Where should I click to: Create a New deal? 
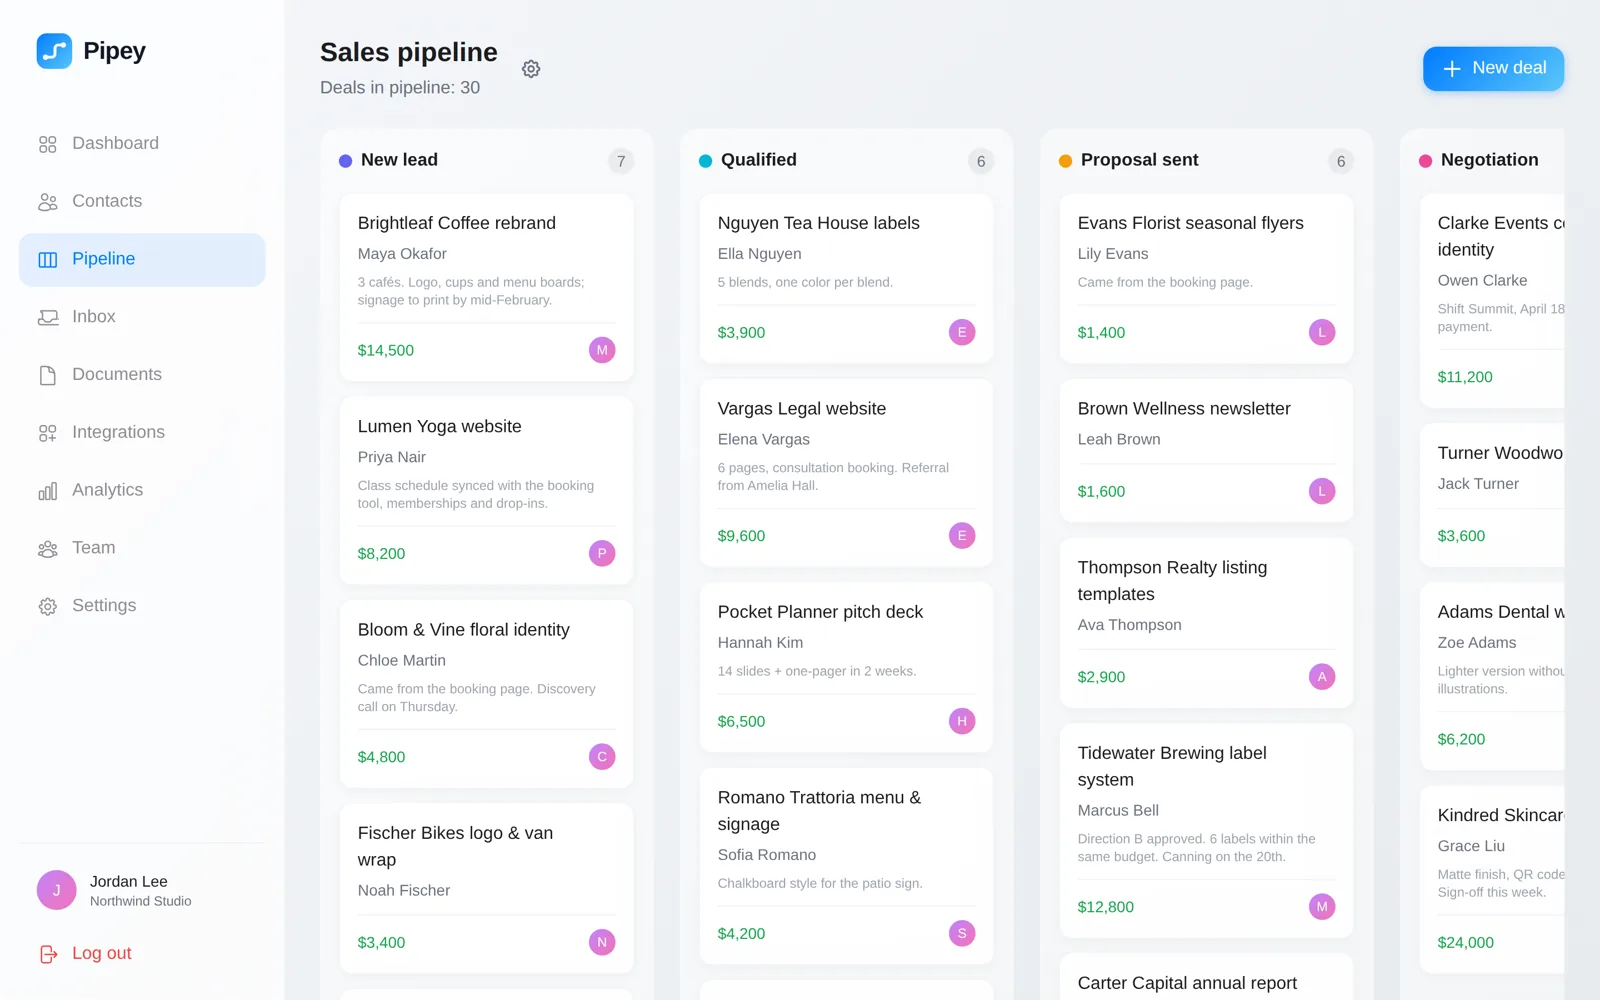1493,68
